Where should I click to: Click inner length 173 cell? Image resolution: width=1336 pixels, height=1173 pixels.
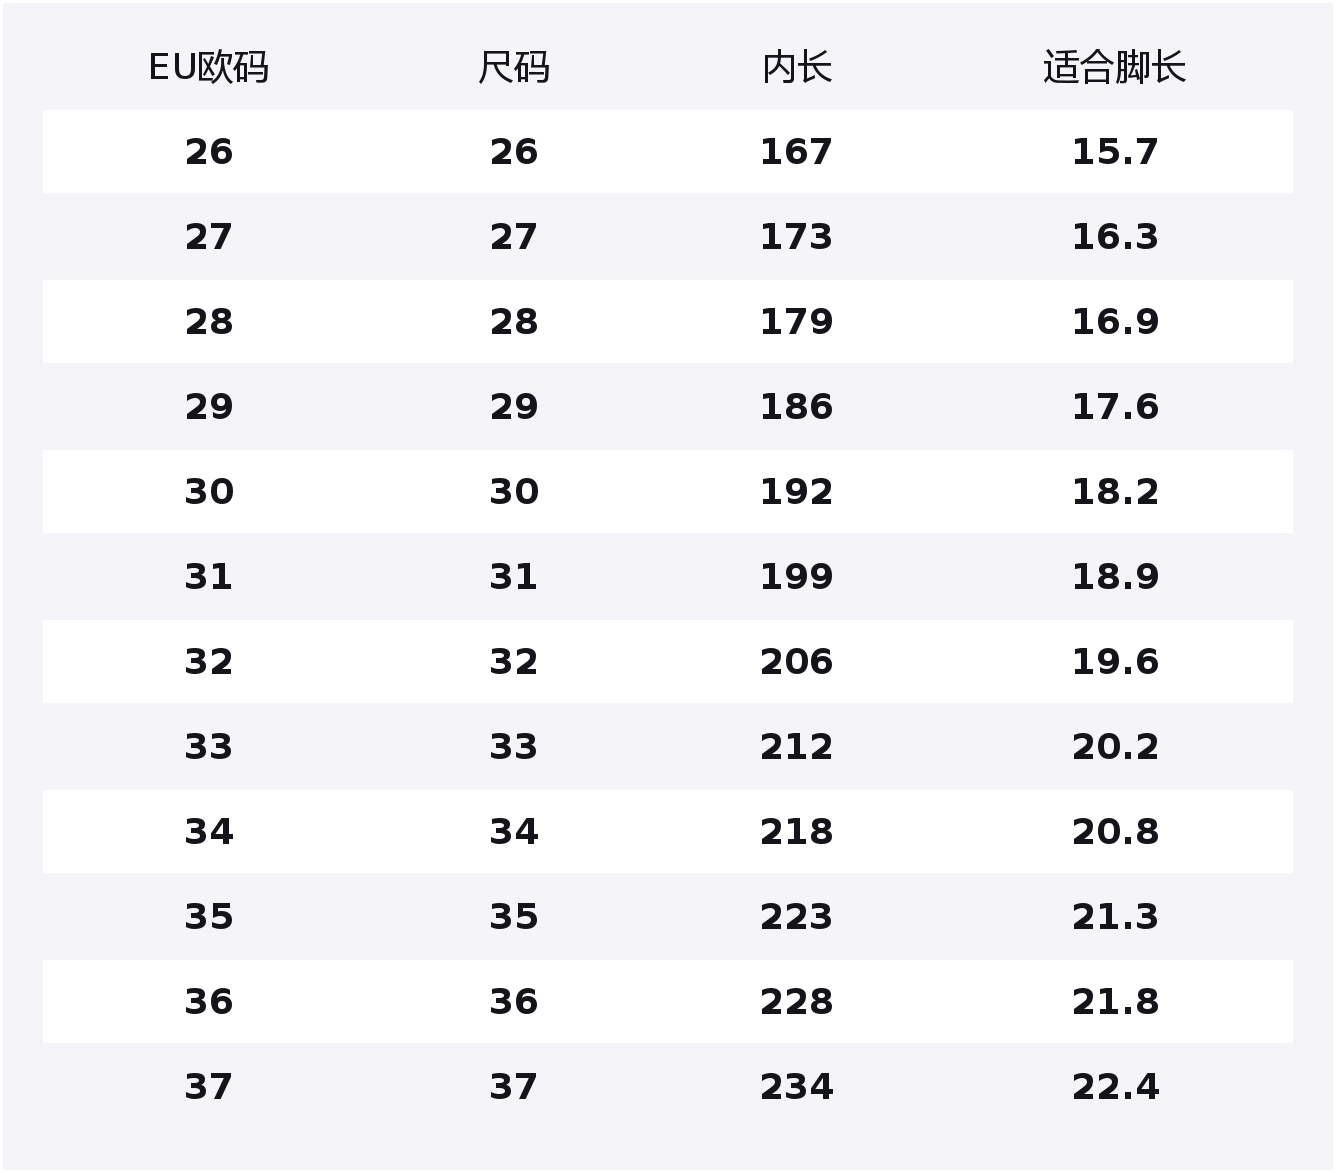pyautogui.click(x=796, y=237)
